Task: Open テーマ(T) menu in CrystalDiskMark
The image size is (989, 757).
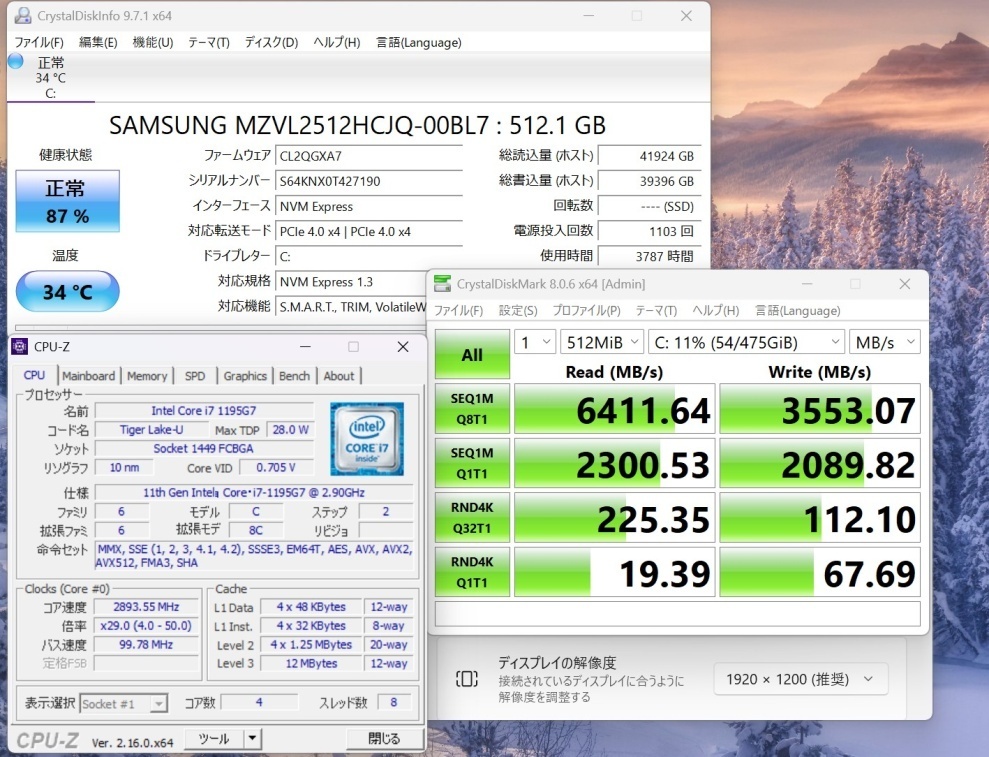Action: click(x=656, y=310)
